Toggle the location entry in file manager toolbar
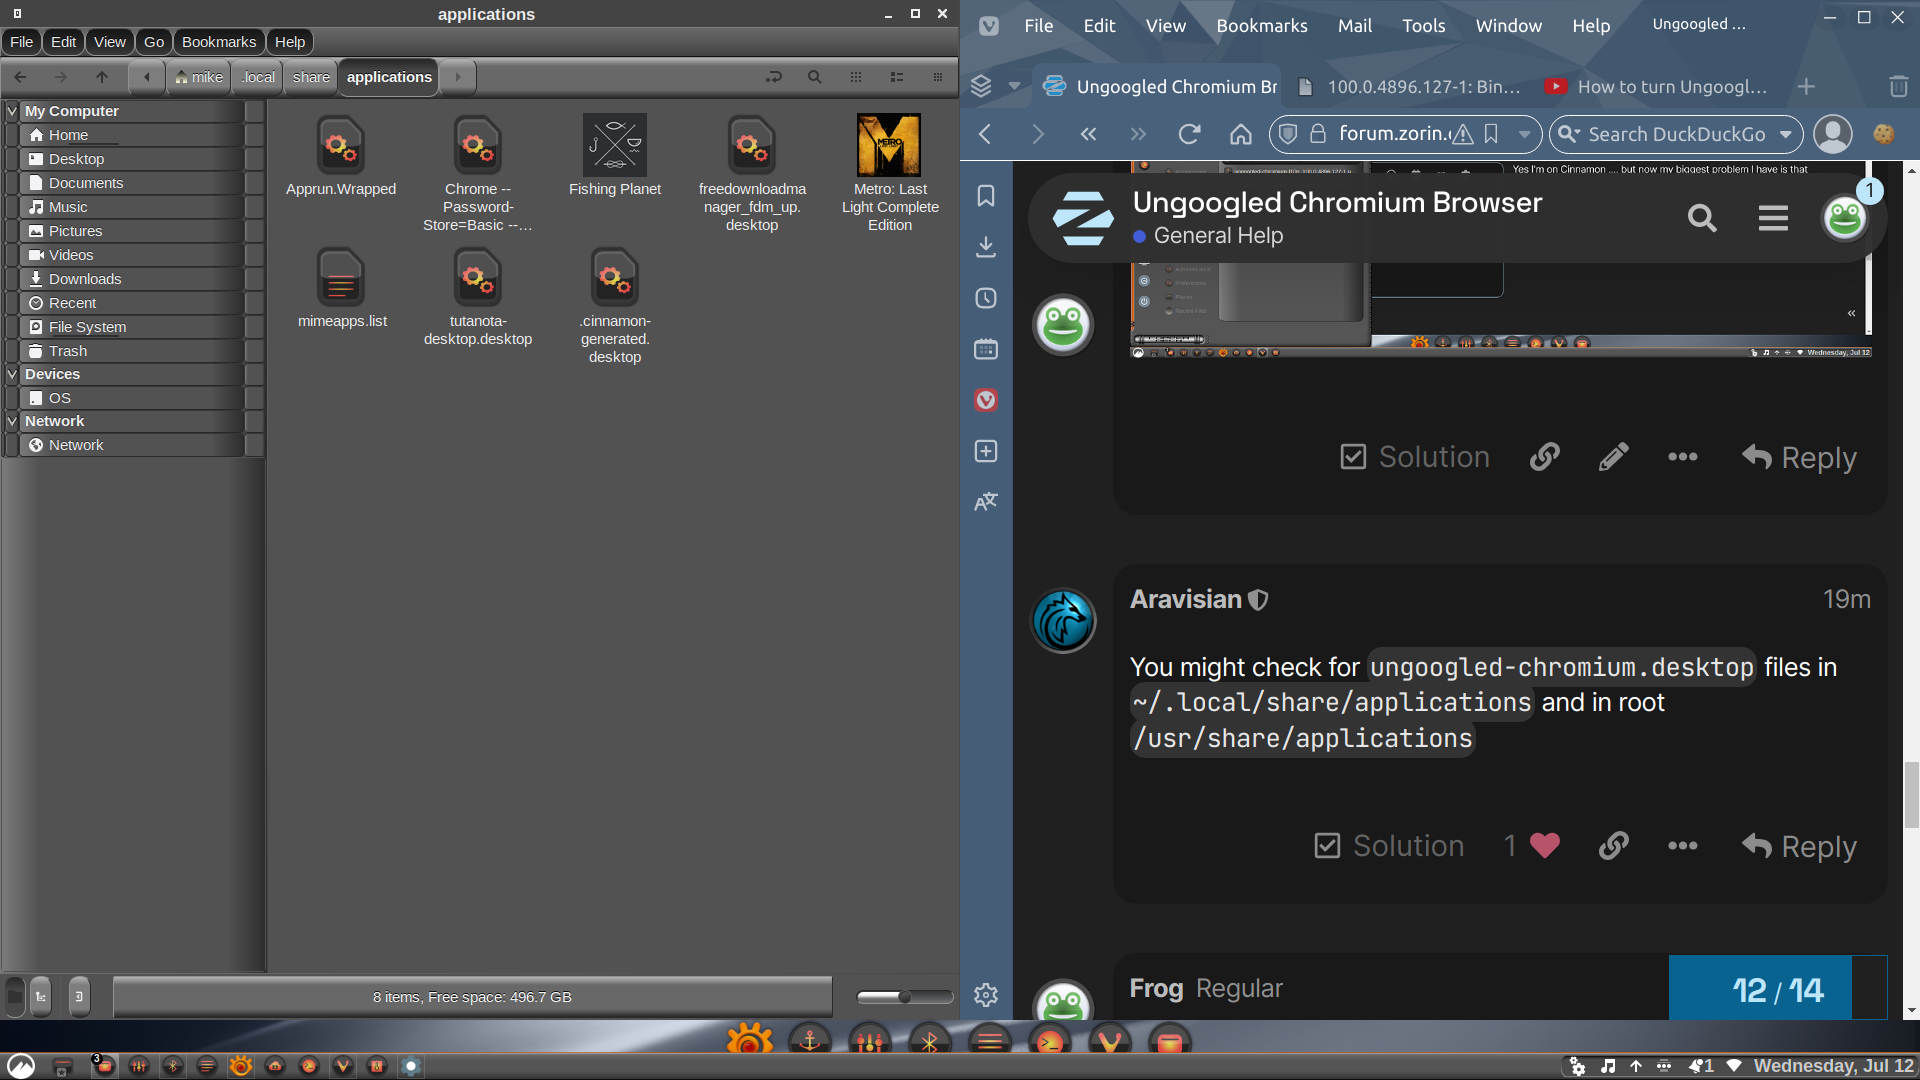The width and height of the screenshot is (1920, 1080). click(773, 77)
